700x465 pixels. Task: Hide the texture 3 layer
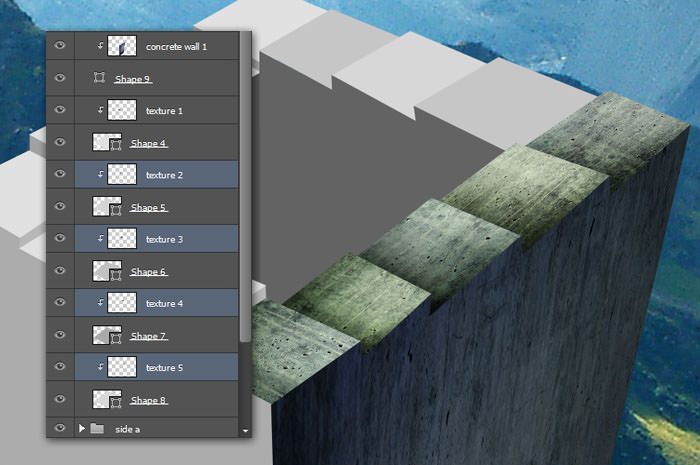click(x=60, y=238)
